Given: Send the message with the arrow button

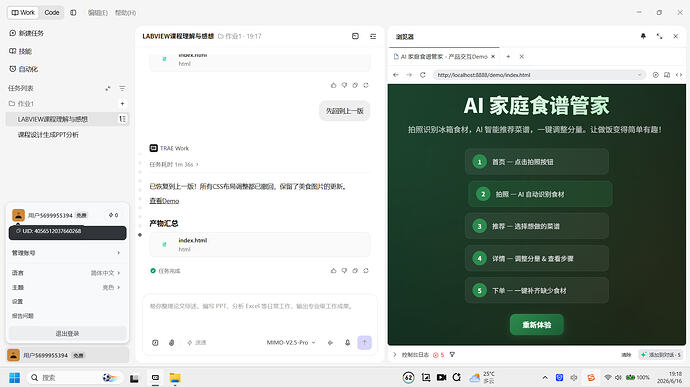Looking at the screenshot, I should (364, 342).
